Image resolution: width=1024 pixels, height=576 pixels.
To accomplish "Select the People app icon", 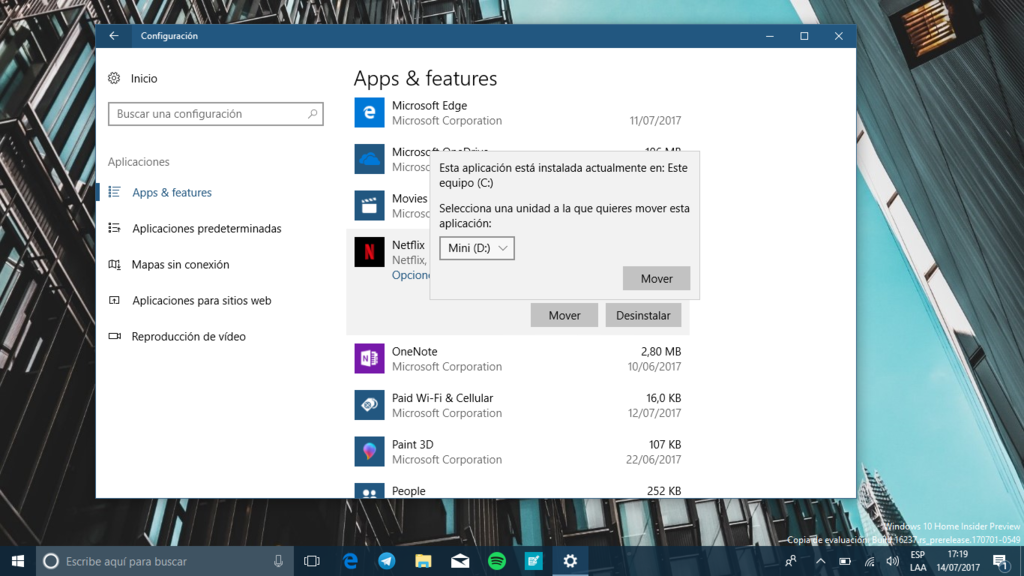I will tap(369, 491).
